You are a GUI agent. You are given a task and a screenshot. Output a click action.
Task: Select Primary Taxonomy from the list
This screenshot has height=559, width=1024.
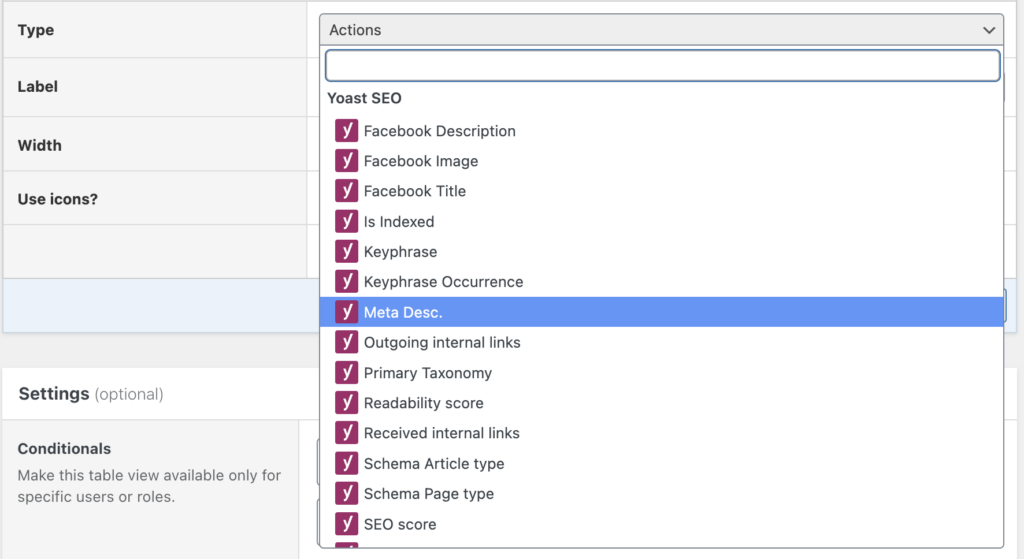[661, 372]
